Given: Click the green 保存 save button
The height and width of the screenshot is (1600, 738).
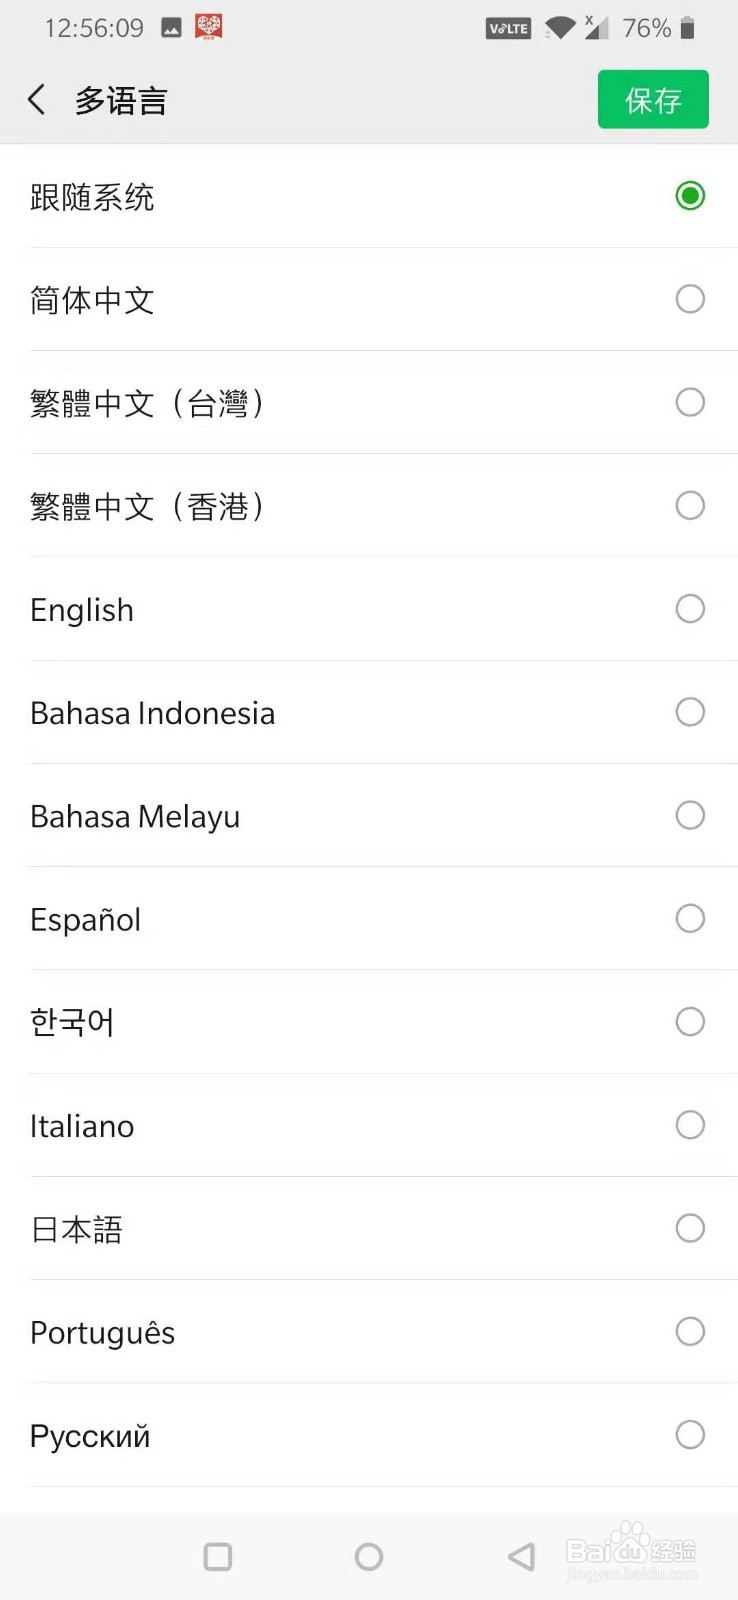Looking at the screenshot, I should [x=653, y=100].
